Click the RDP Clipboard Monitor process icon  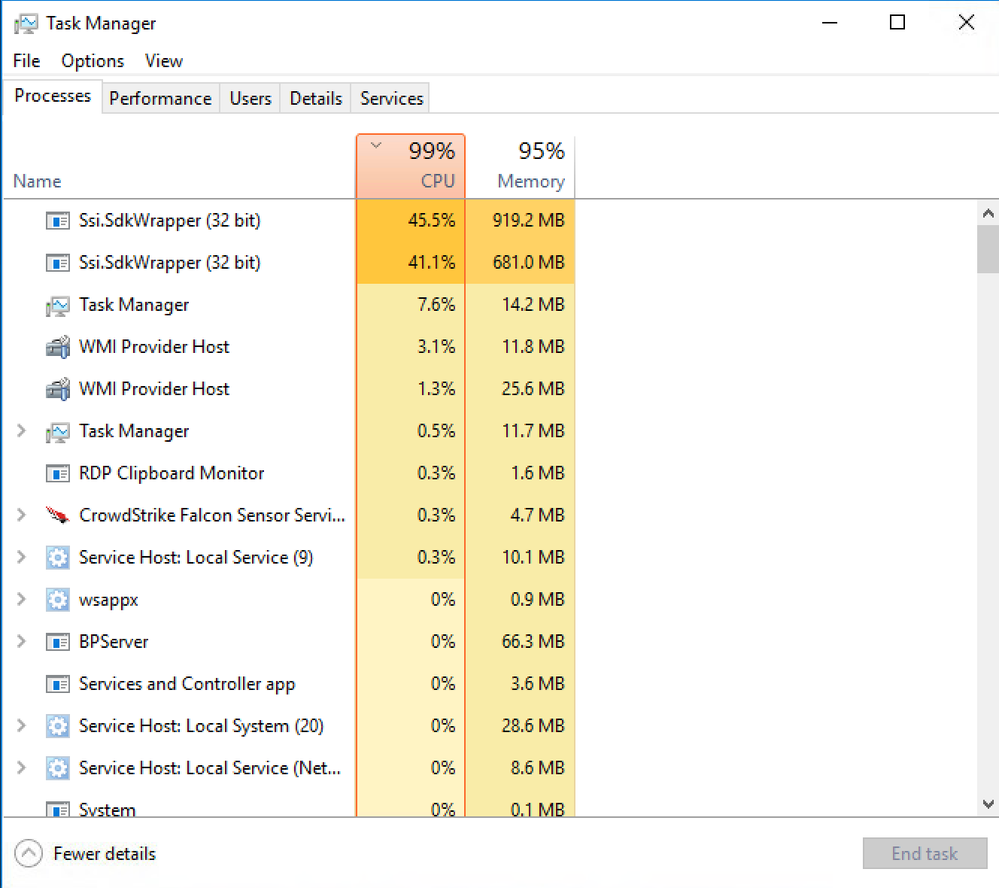(x=57, y=474)
